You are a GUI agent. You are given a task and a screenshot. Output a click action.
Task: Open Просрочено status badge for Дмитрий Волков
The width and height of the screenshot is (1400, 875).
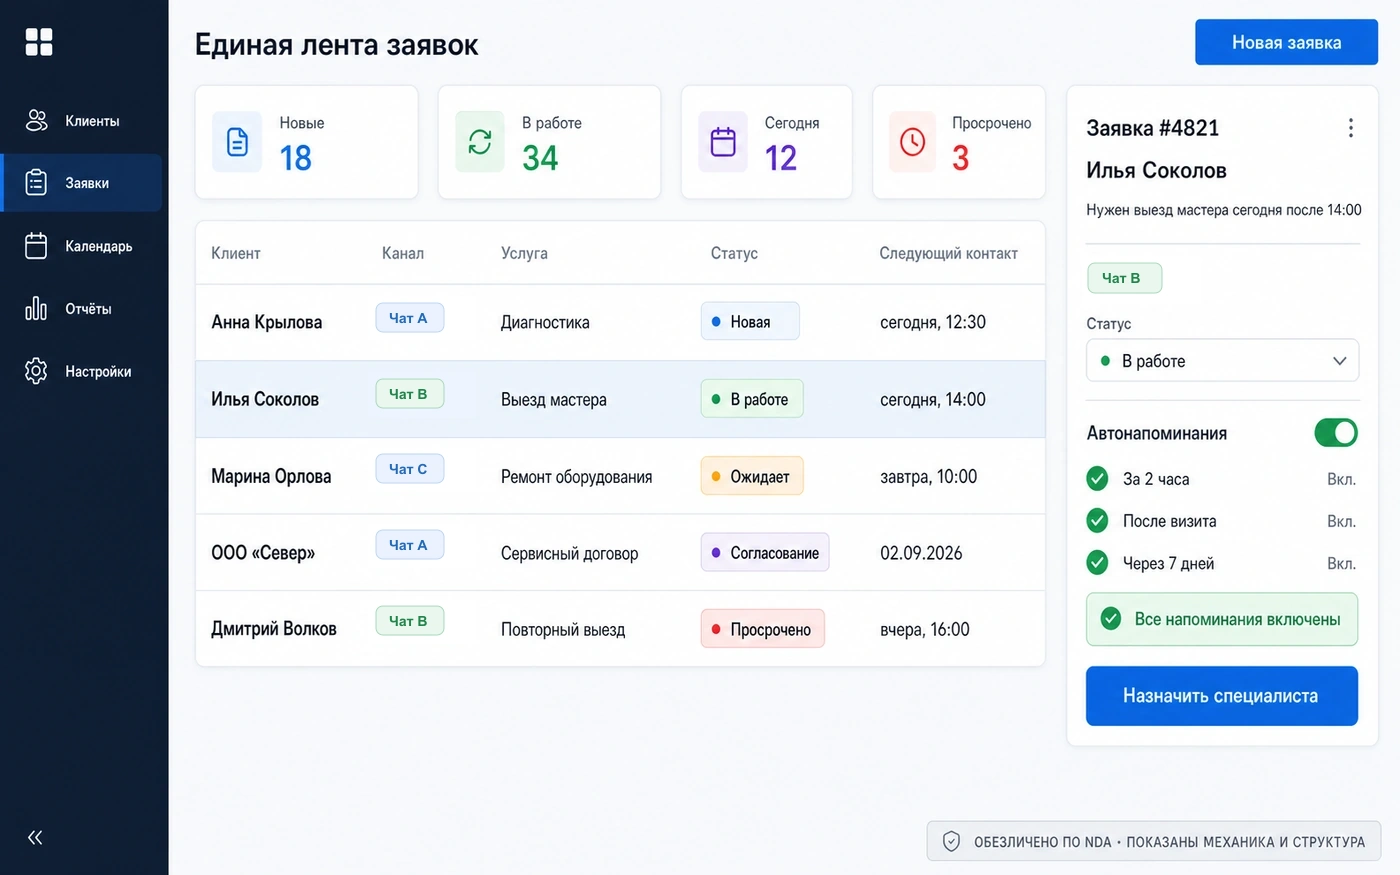pyautogui.click(x=763, y=629)
